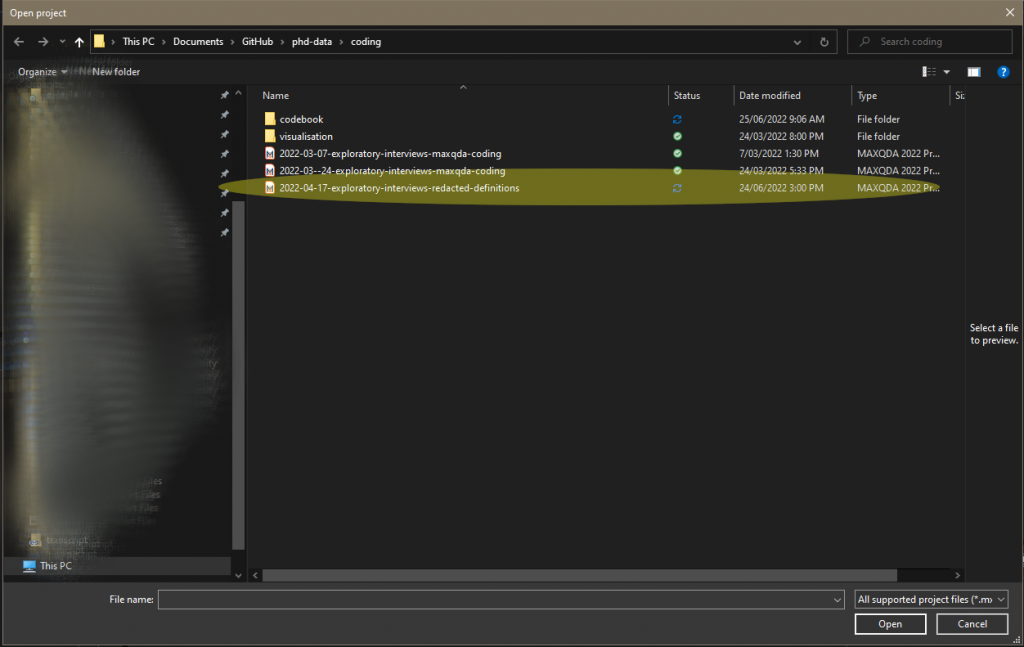Viewport: 1024px width, 647px height.
Task: Click phd-data in the breadcrumb path
Action: pyautogui.click(x=312, y=42)
